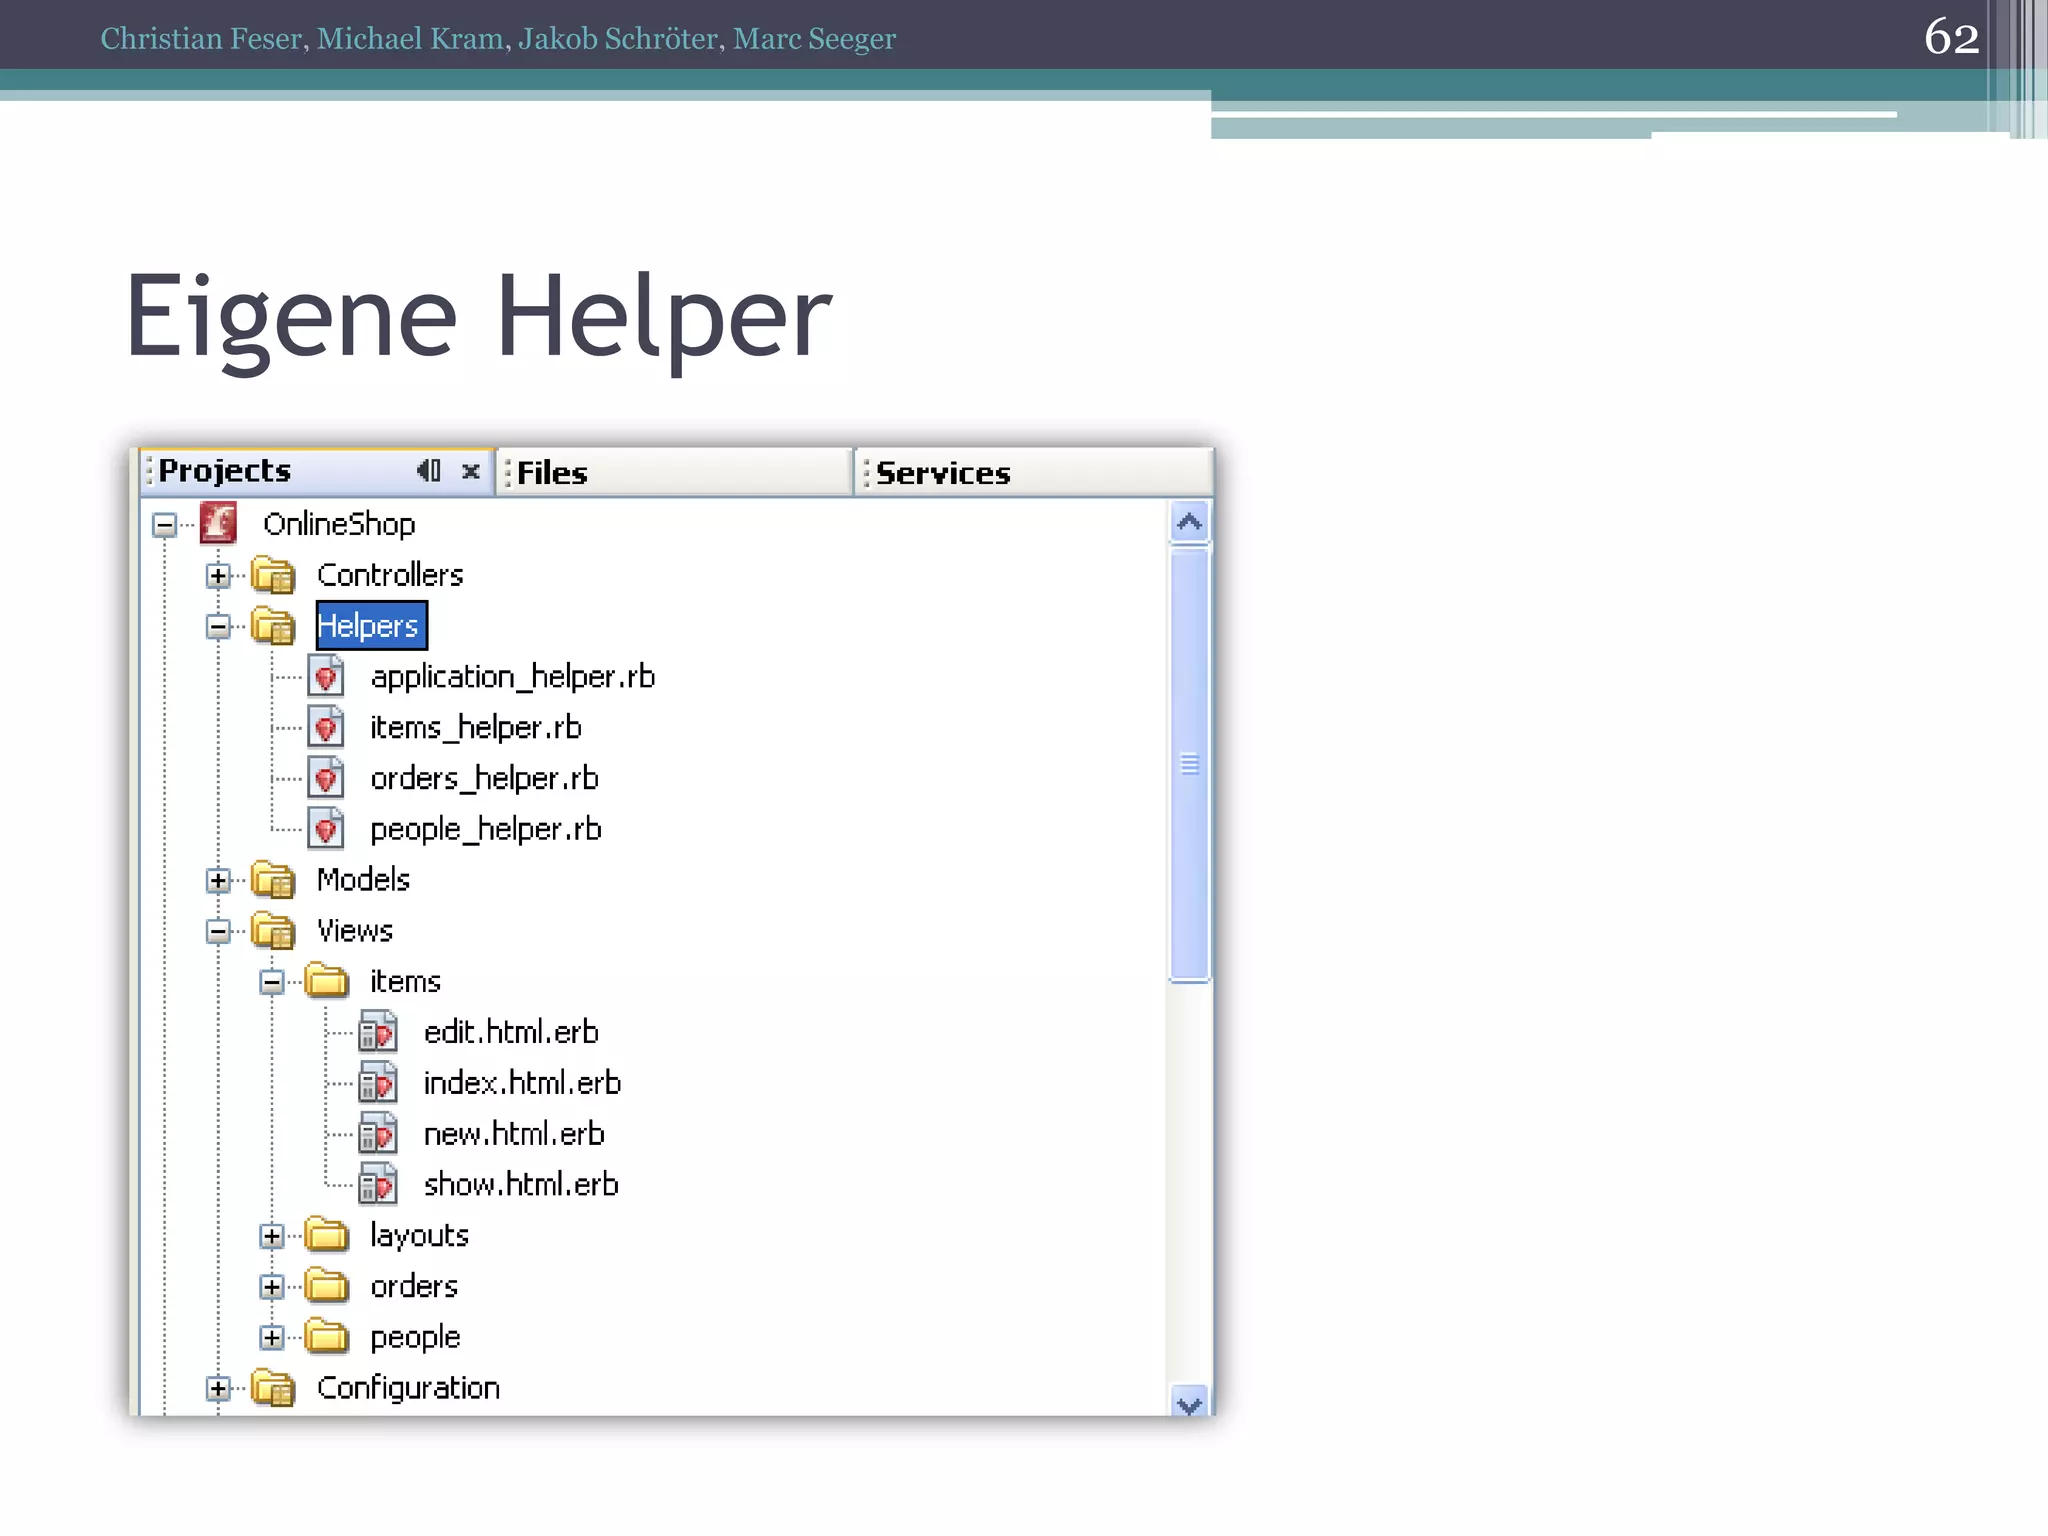Click the Configuration folder icon

273,1388
